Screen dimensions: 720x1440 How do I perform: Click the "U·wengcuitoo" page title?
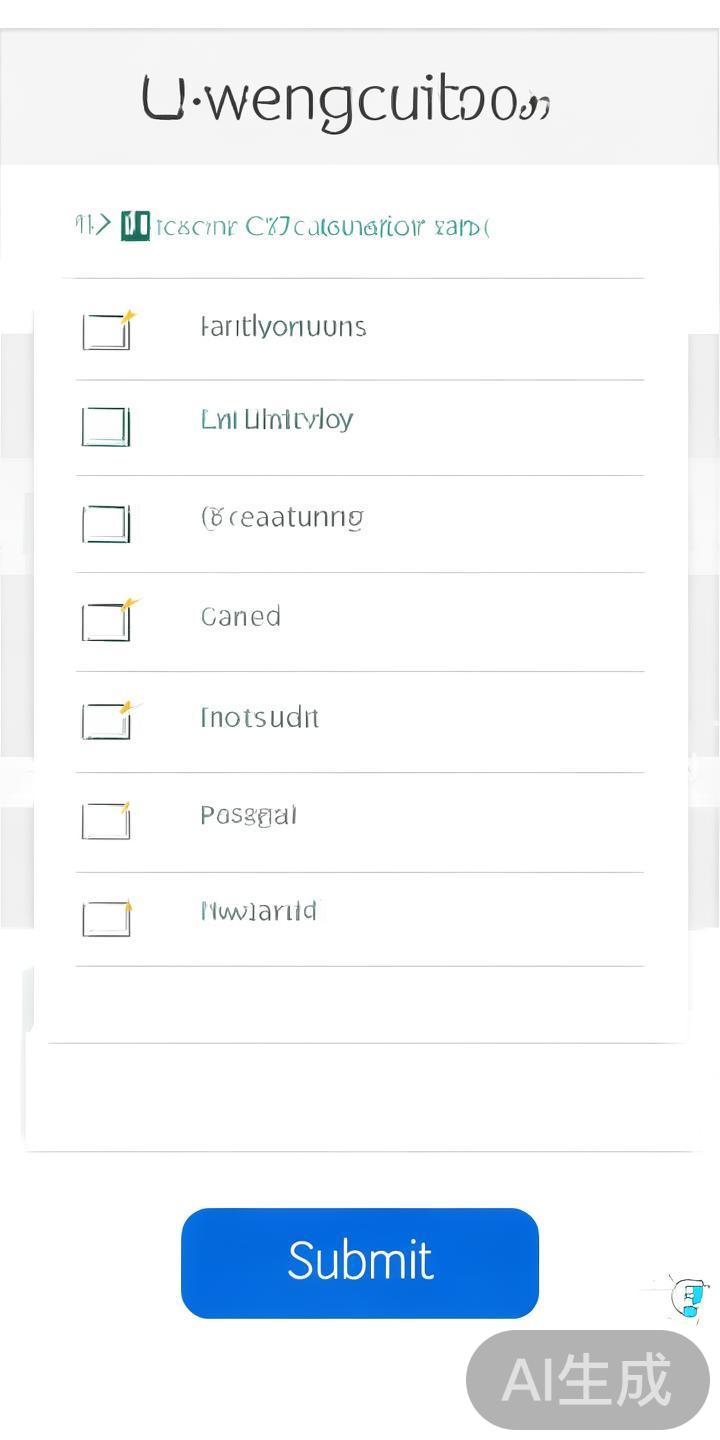tap(345, 102)
